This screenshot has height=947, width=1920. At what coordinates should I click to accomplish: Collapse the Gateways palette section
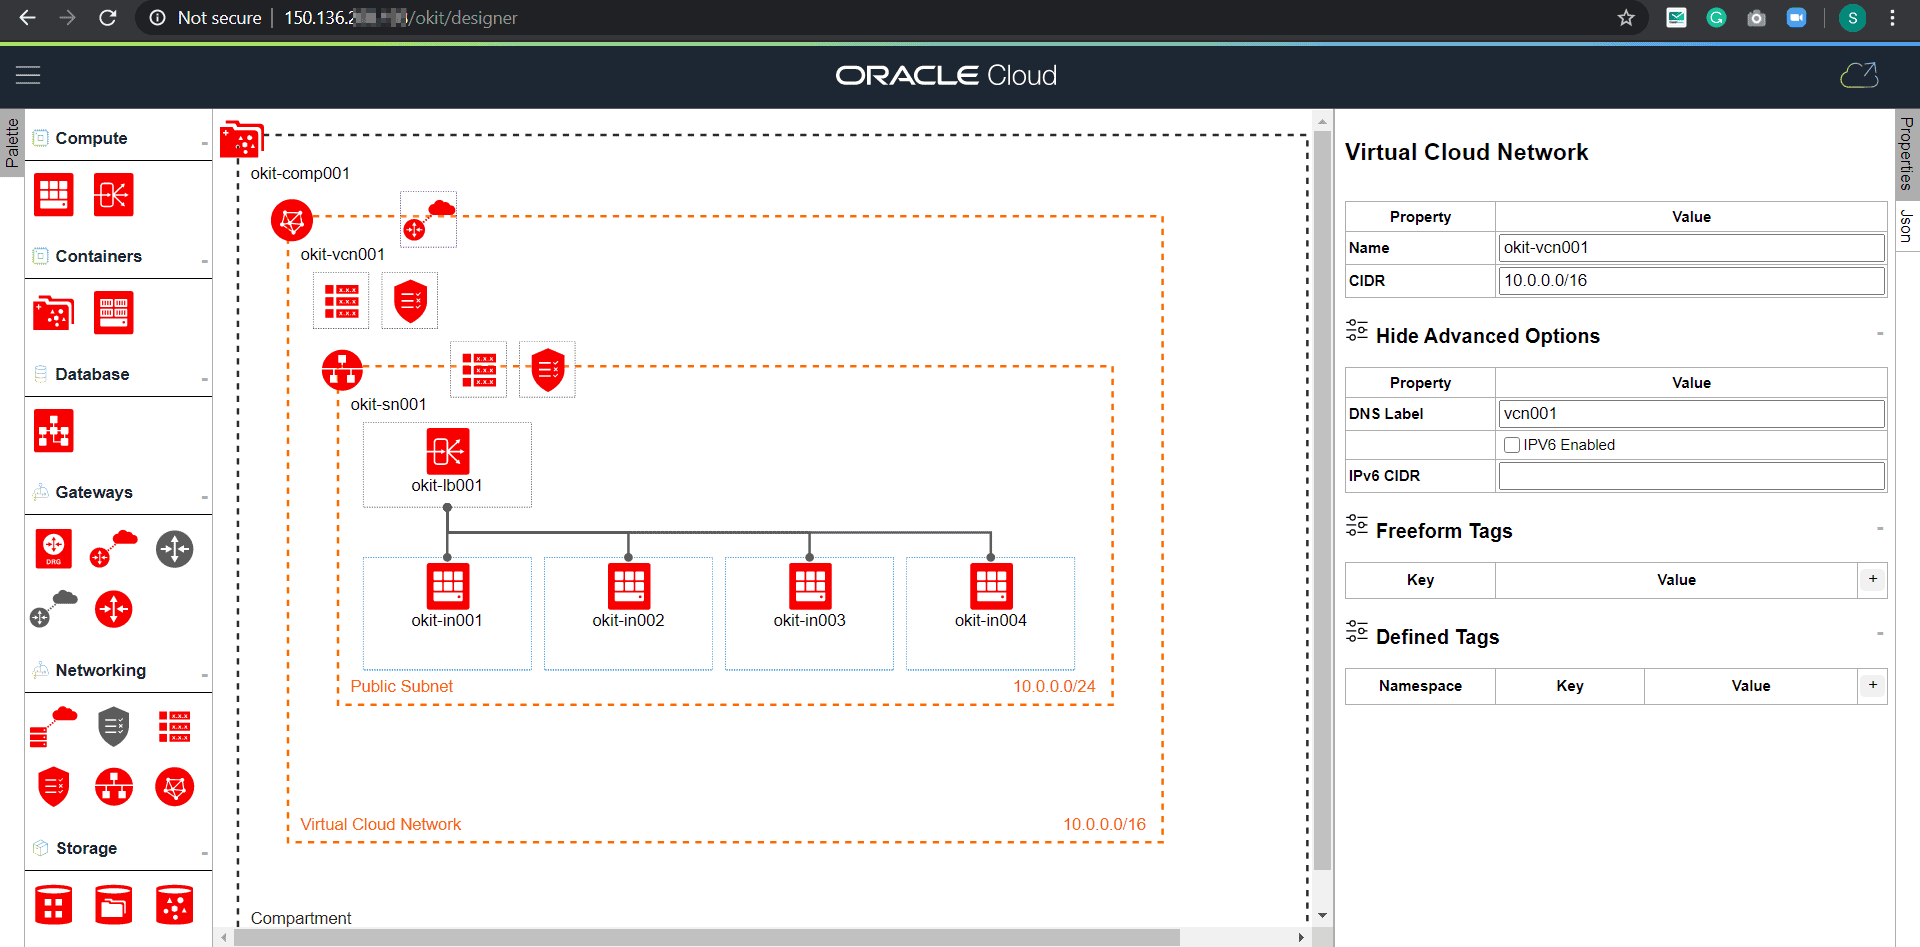pyautogui.click(x=204, y=497)
